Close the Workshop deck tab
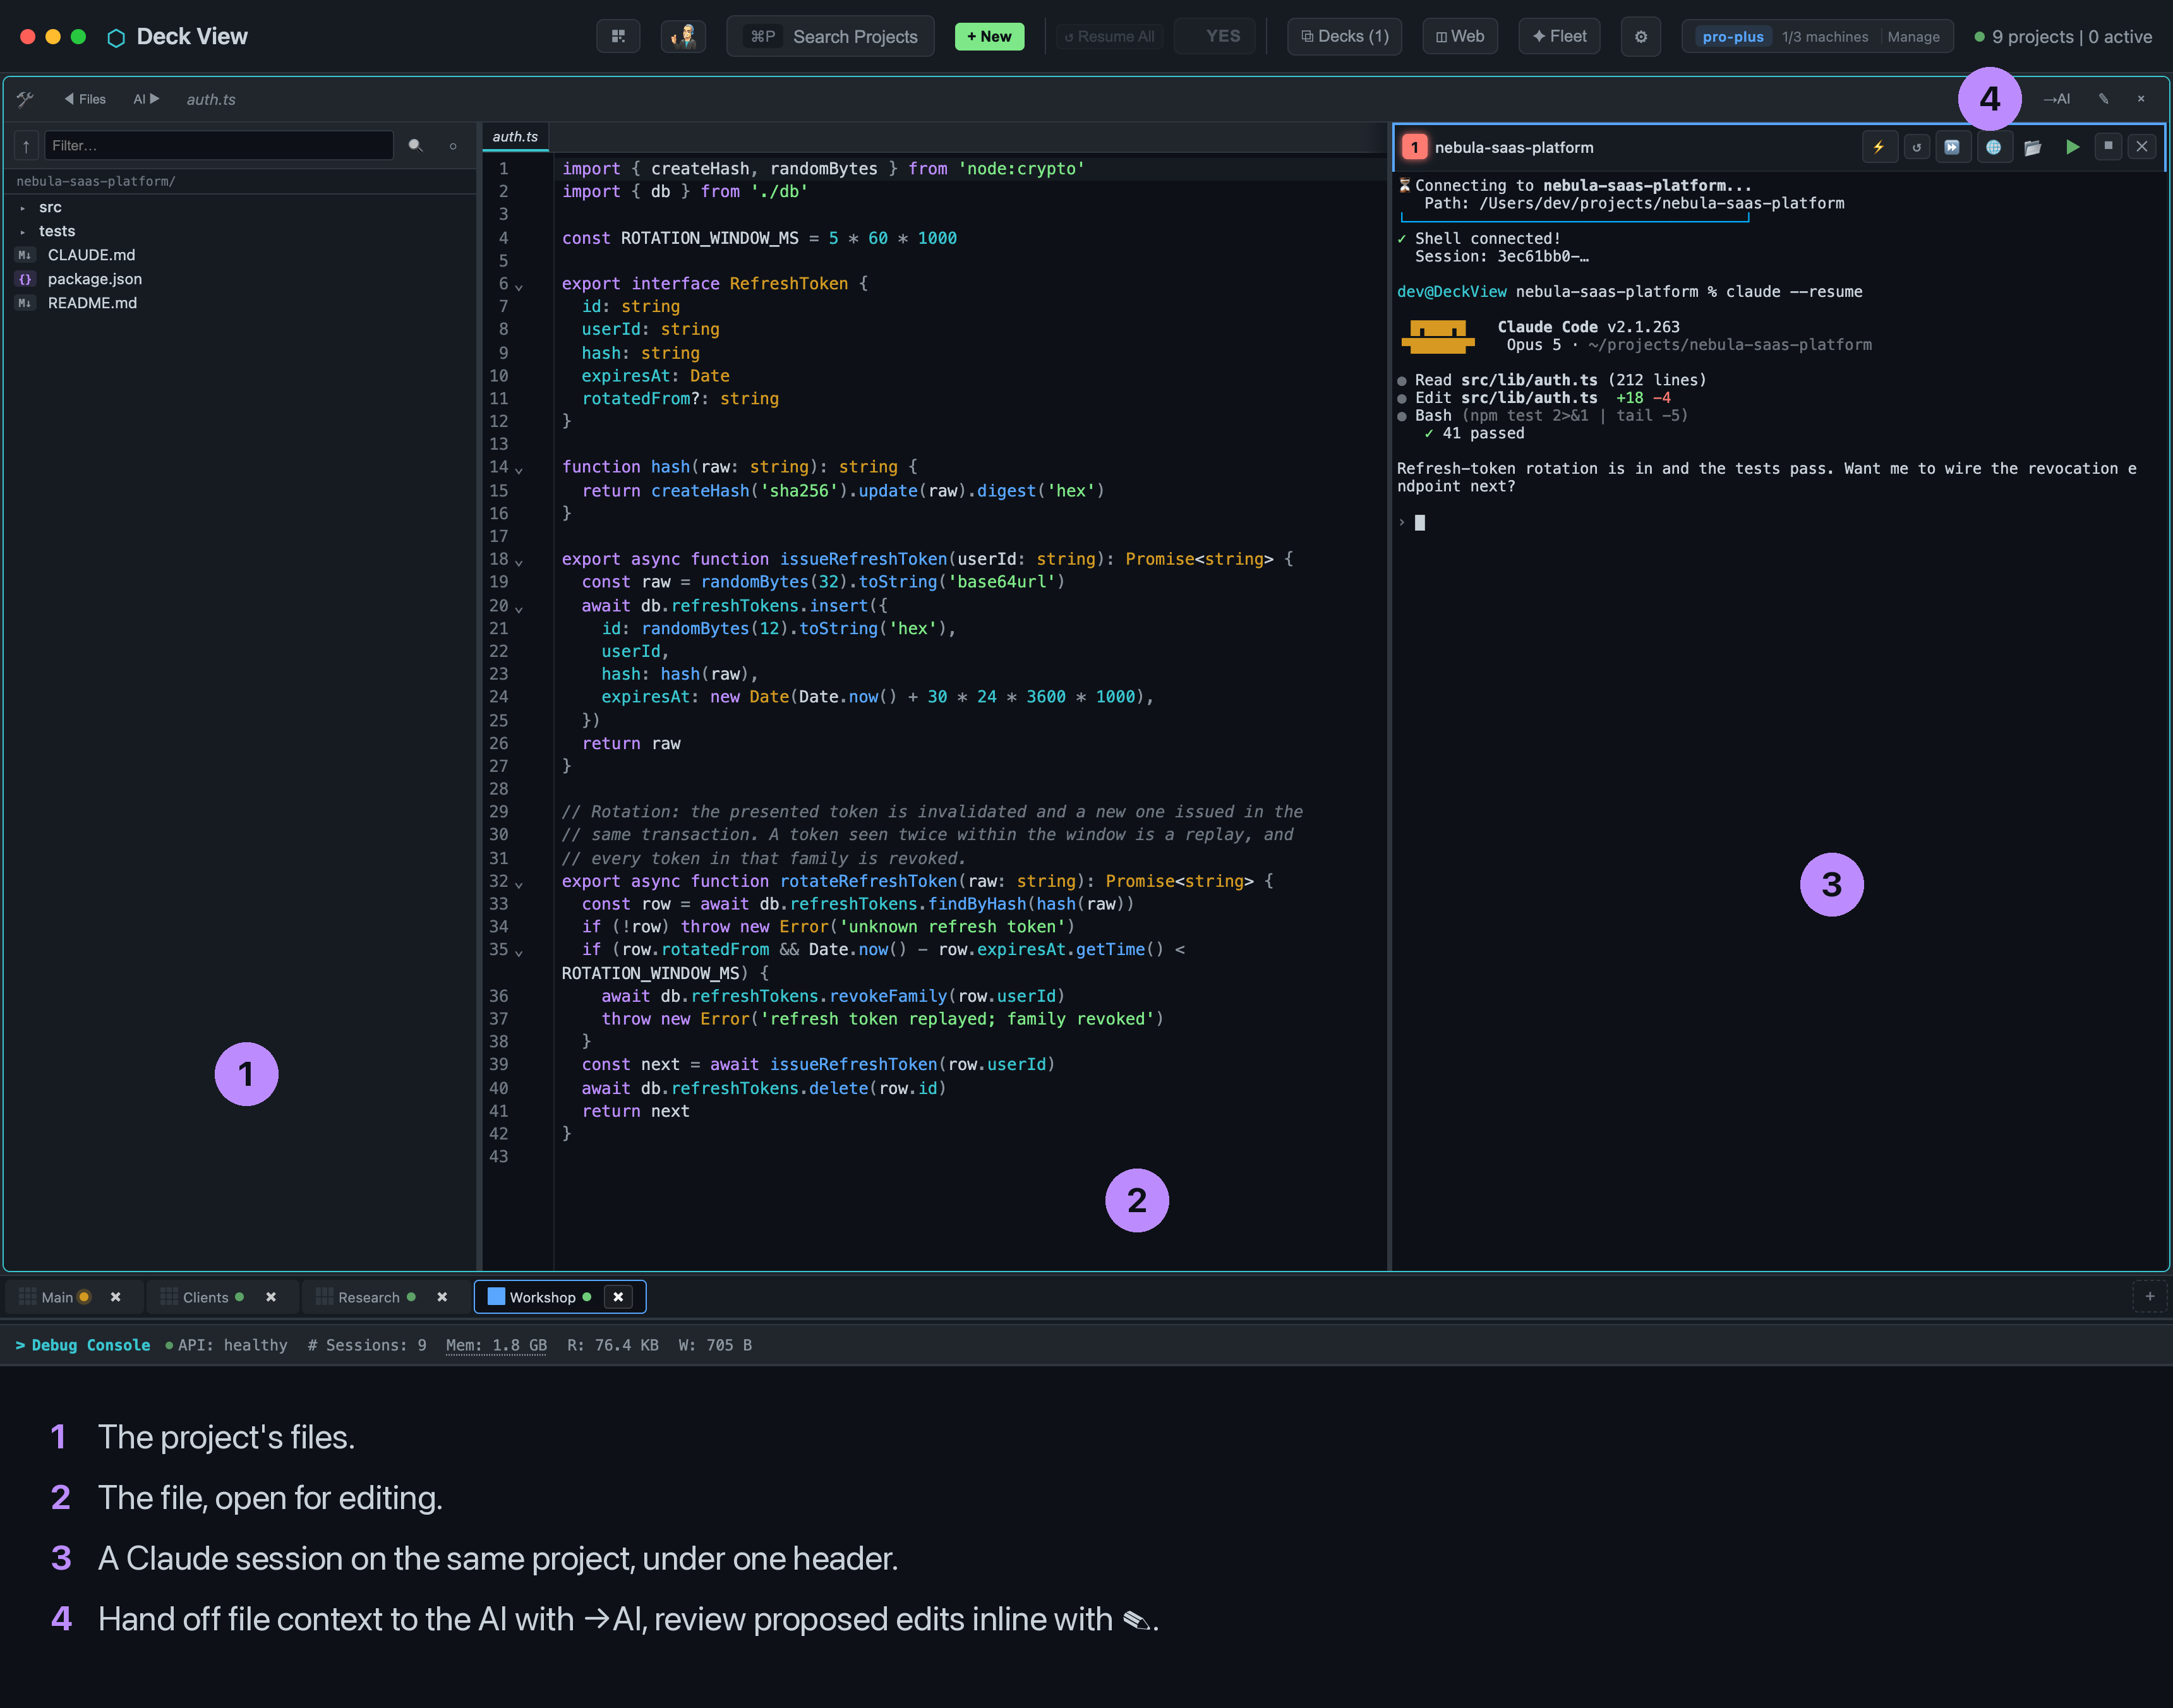This screenshot has width=2173, height=1708. (x=618, y=1297)
